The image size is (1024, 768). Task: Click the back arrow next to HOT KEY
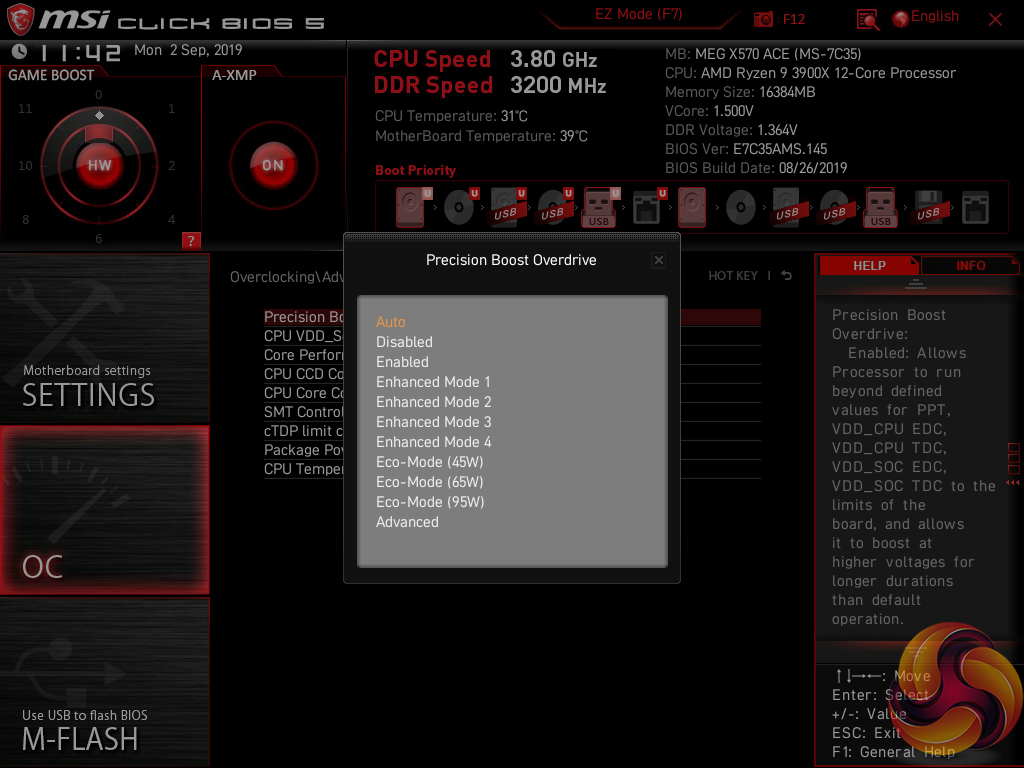tap(787, 276)
